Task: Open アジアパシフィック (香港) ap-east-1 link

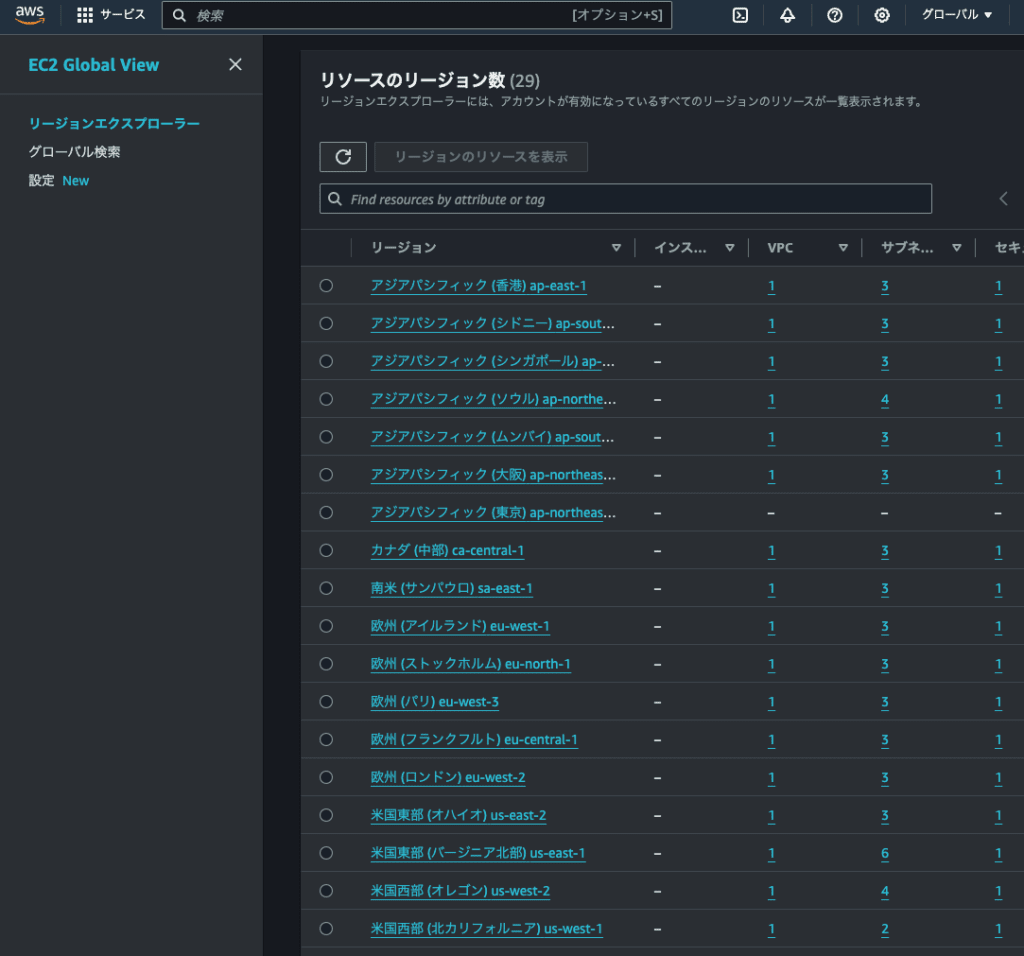Action: tap(479, 285)
